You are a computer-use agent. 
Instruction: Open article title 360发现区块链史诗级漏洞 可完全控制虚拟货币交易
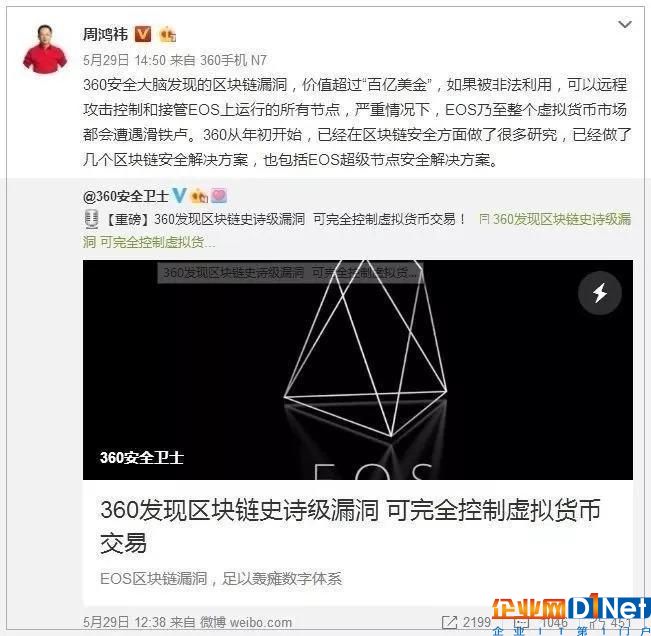tap(350, 526)
